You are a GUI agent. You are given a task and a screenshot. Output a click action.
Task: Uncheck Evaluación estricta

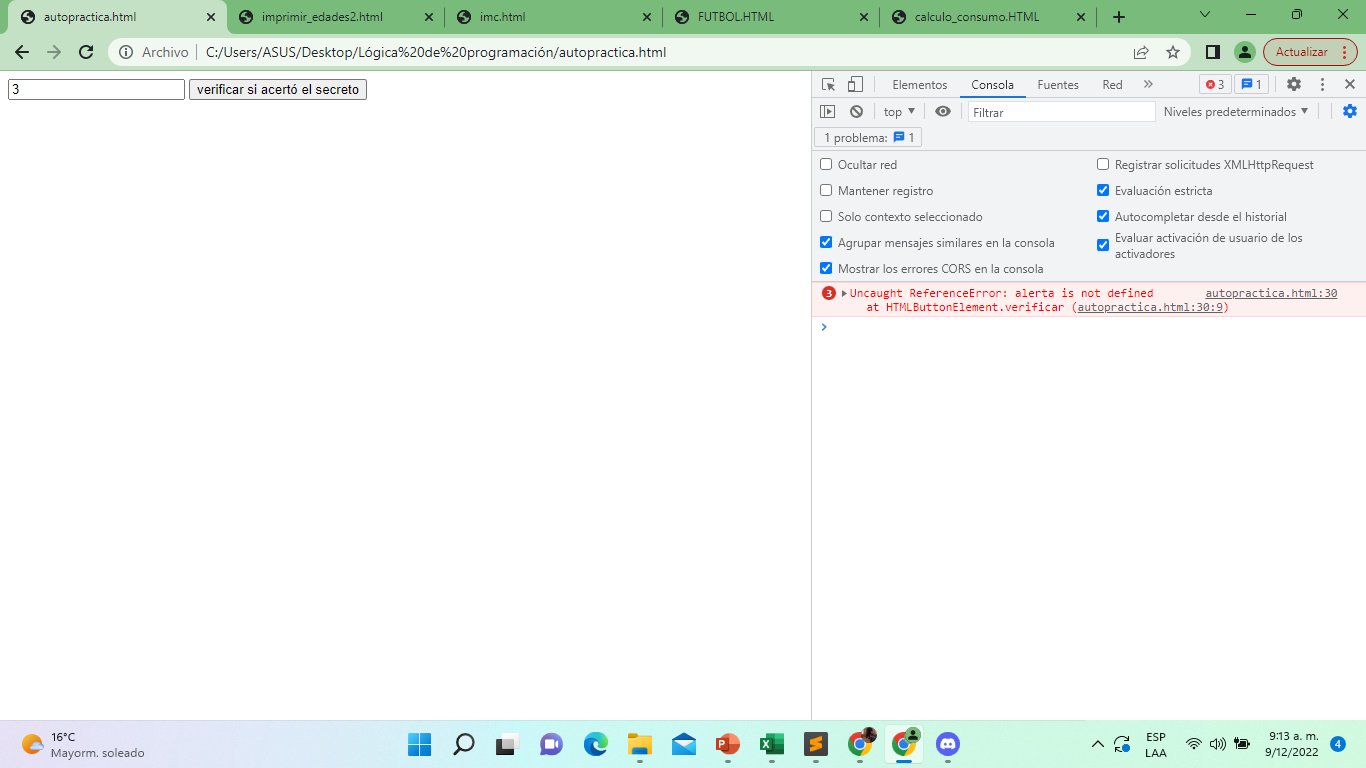[x=1103, y=190]
